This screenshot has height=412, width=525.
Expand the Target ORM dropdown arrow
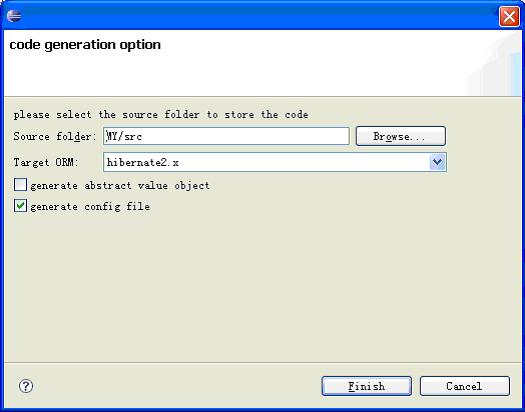437,162
